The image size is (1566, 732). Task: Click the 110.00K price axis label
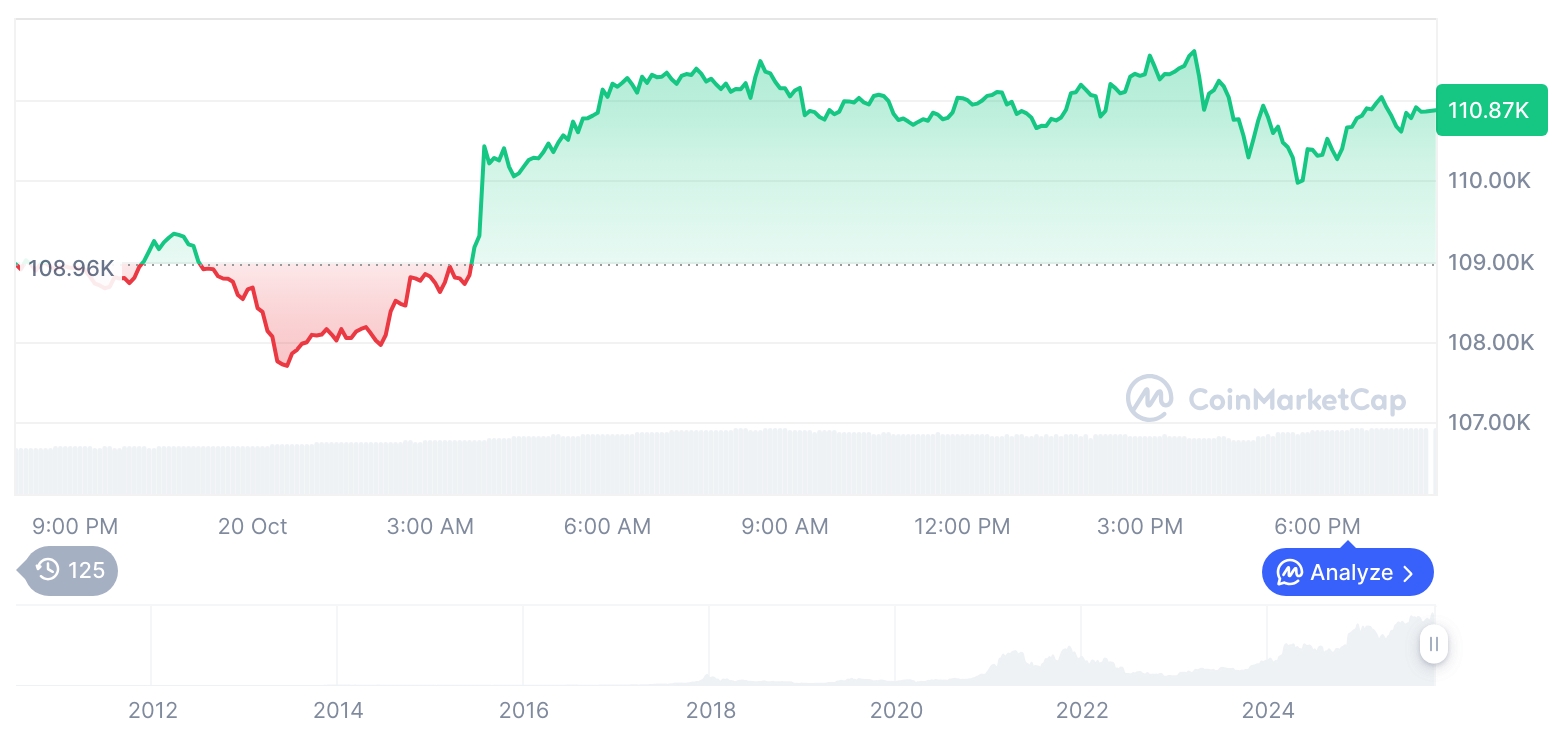(1490, 181)
